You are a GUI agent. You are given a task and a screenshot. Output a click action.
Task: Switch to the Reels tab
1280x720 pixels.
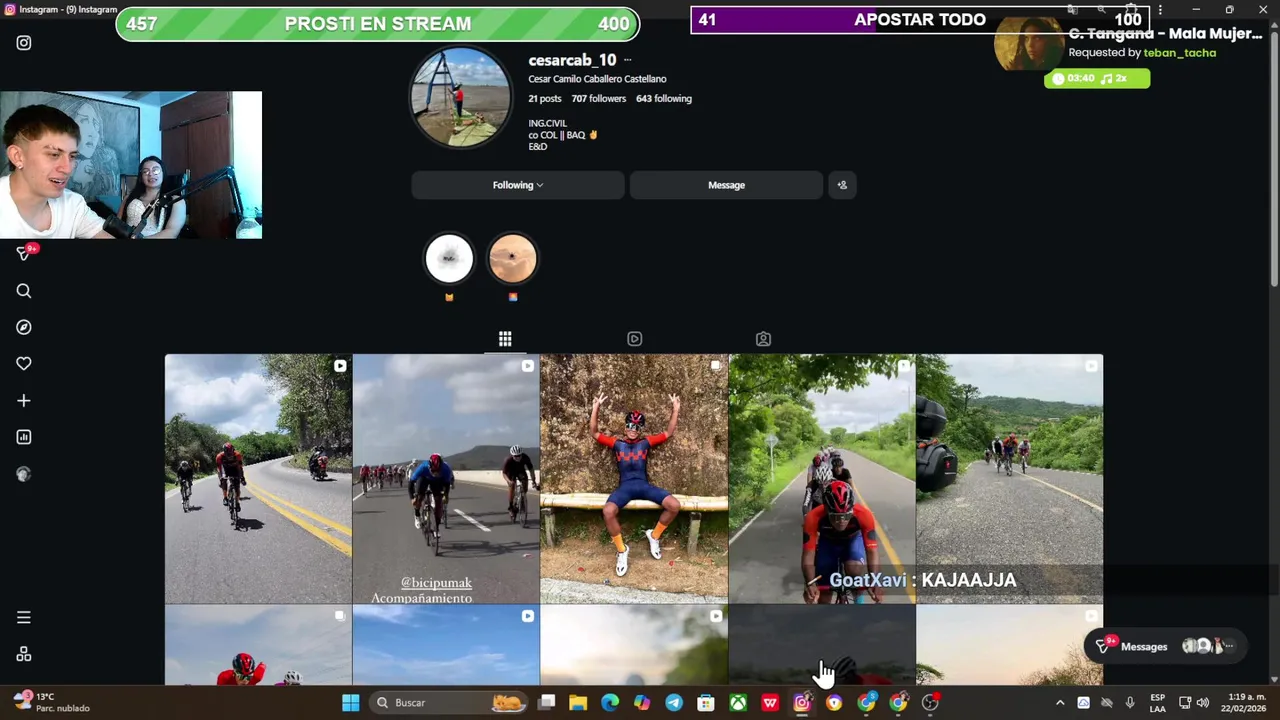[x=634, y=339]
